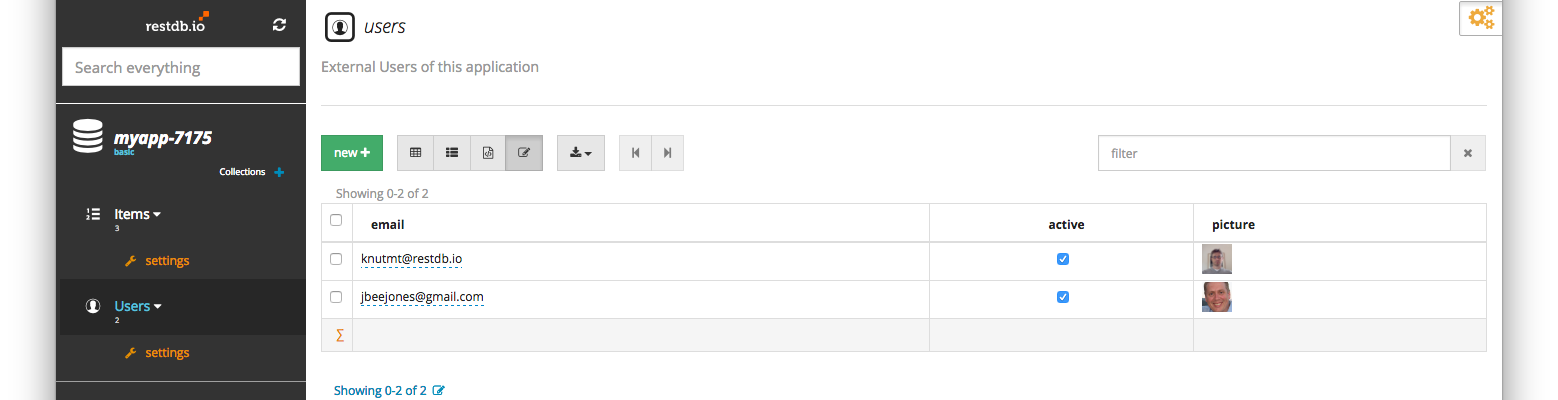The width and height of the screenshot is (1558, 400).
Task: Expand the Items collection caret
Action: pyautogui.click(x=157, y=215)
